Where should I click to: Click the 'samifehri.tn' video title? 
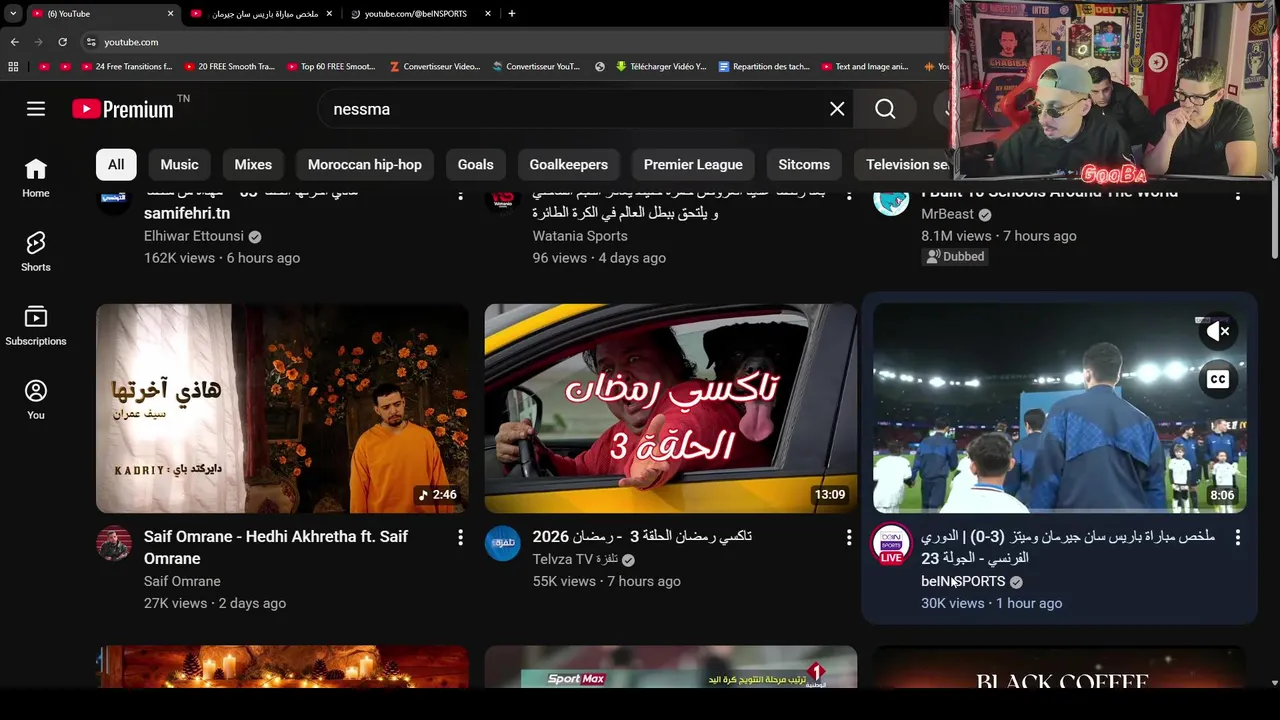tap(187, 213)
